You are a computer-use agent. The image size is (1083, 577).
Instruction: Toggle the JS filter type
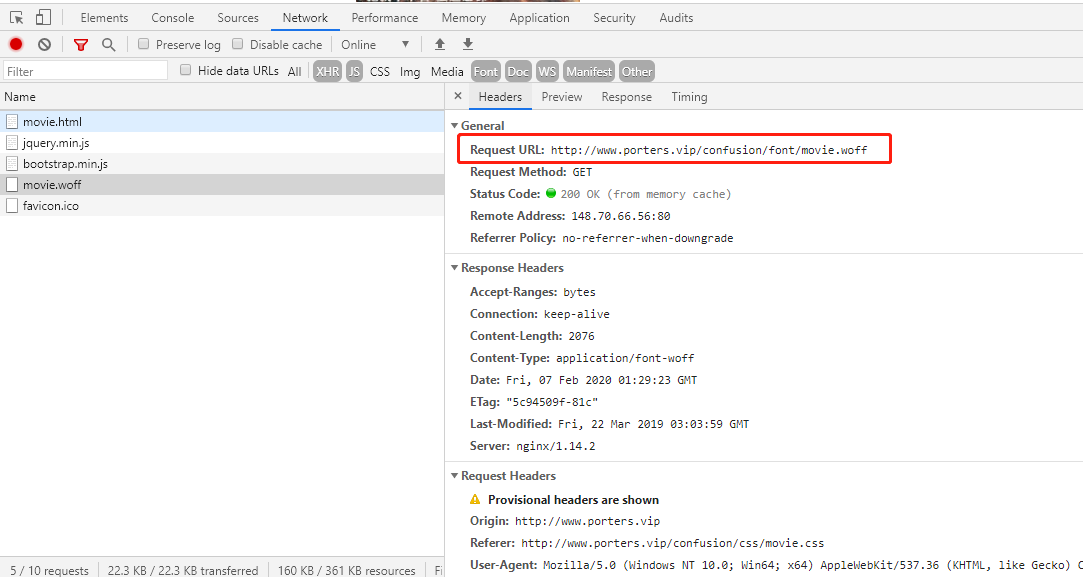point(354,71)
